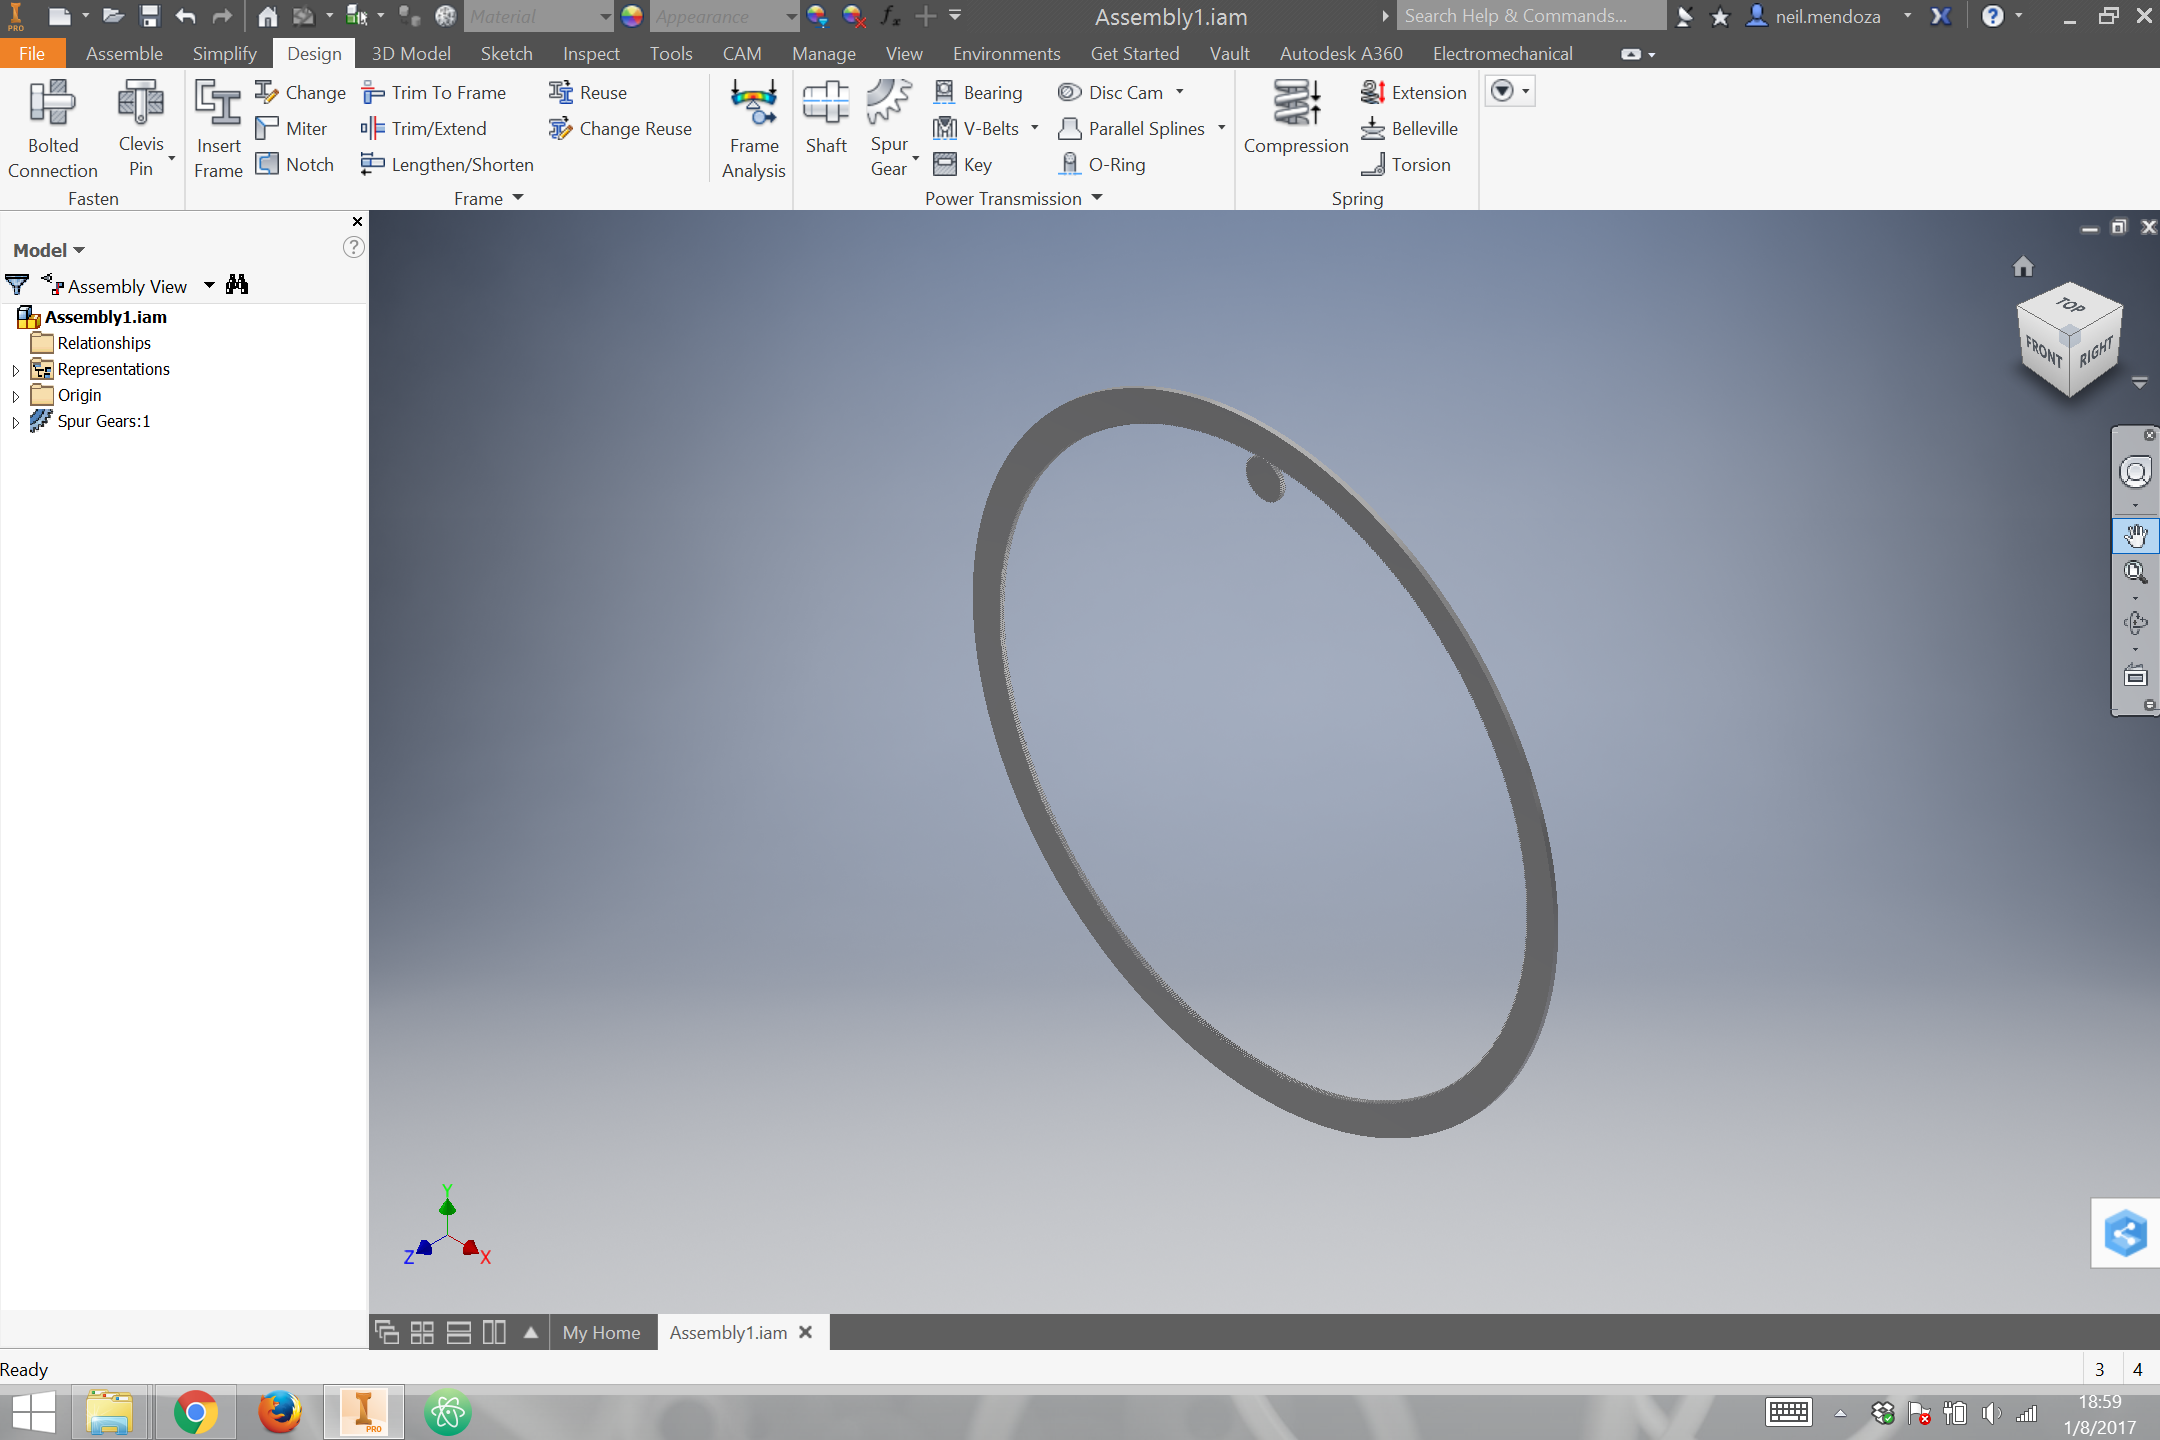Screen dimensions: 2160x1440
Task: Click the Undo arrow
Action: click(x=186, y=16)
